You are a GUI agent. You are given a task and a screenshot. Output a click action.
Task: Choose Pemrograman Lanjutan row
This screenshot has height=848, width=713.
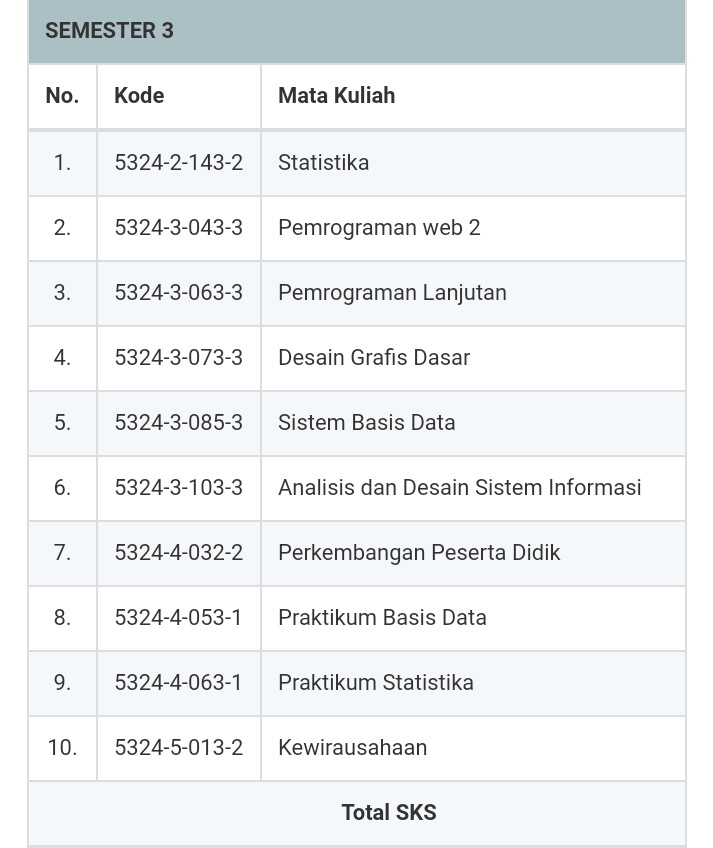356,293
